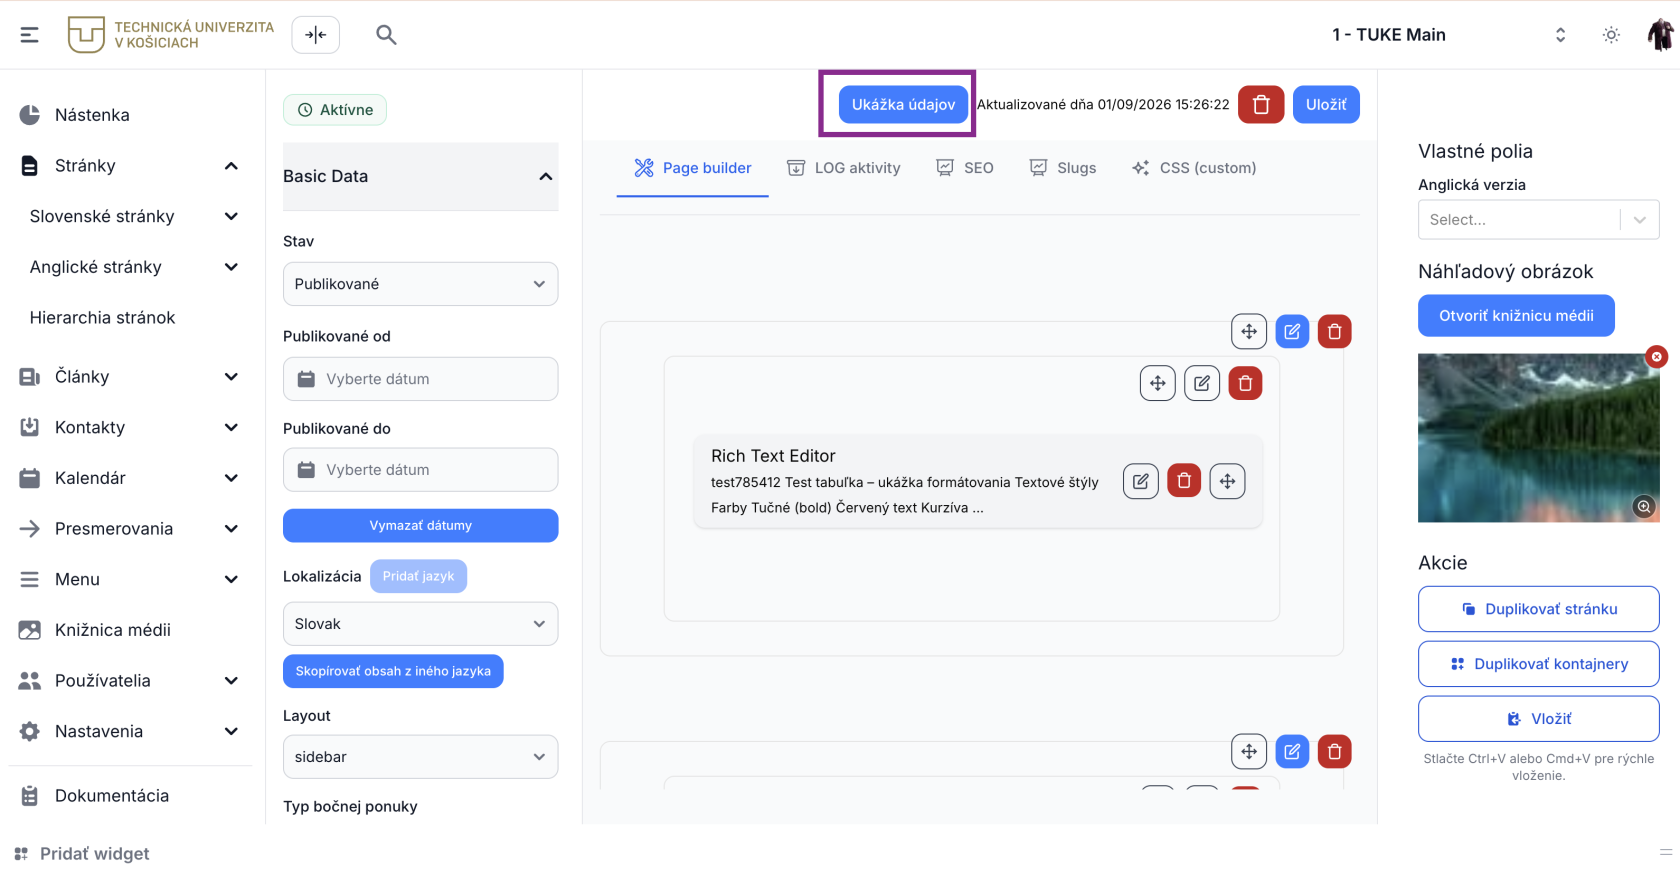Switch to LOG aktivity tab
1680x876 pixels.
[843, 168]
